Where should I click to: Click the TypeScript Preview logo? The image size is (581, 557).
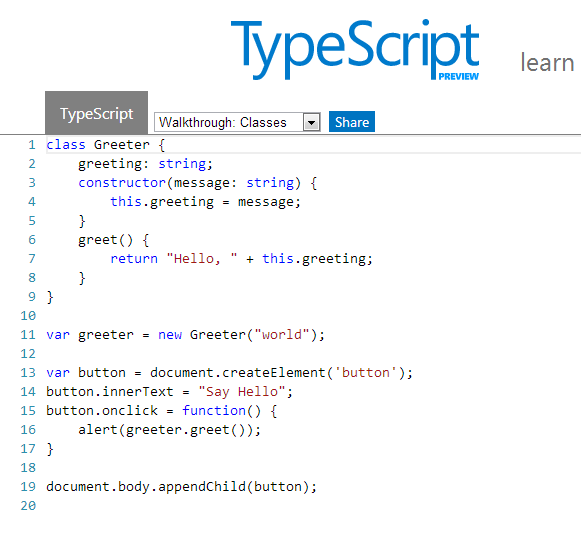355,49
